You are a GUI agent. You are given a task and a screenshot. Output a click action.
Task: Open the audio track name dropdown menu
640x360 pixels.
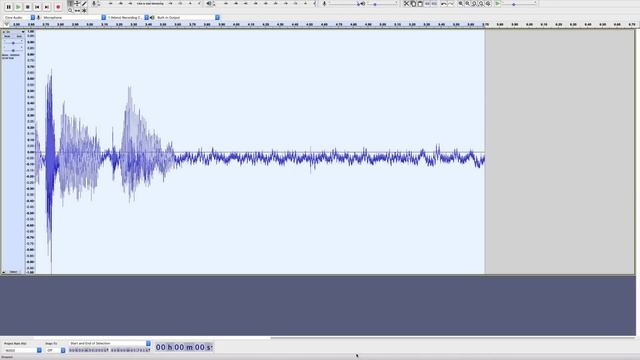(x=15, y=32)
